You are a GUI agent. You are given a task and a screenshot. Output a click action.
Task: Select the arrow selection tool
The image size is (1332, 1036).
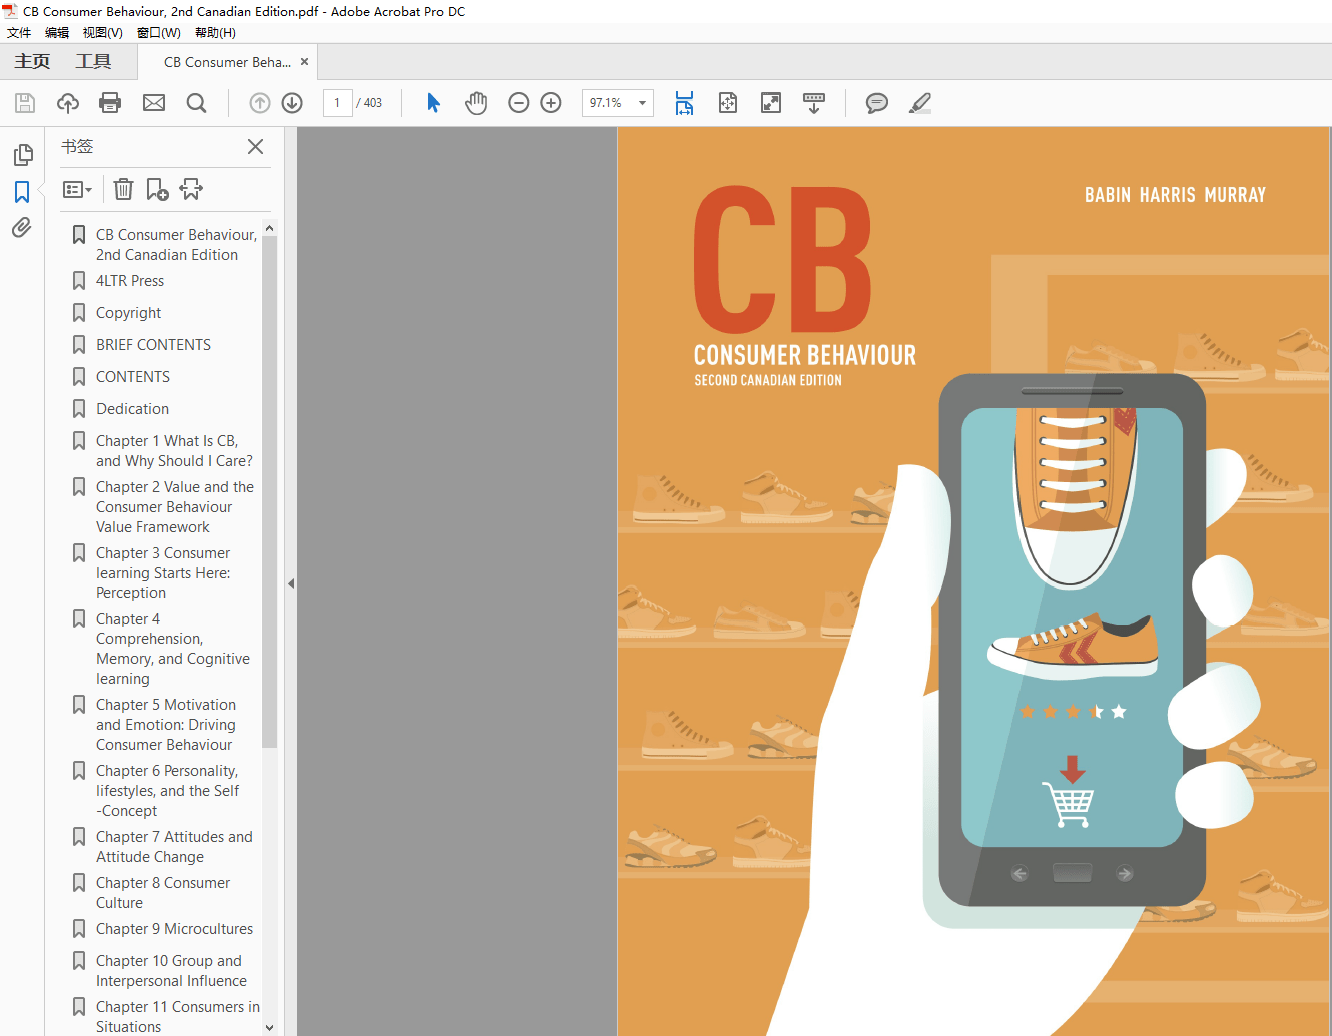tap(433, 103)
